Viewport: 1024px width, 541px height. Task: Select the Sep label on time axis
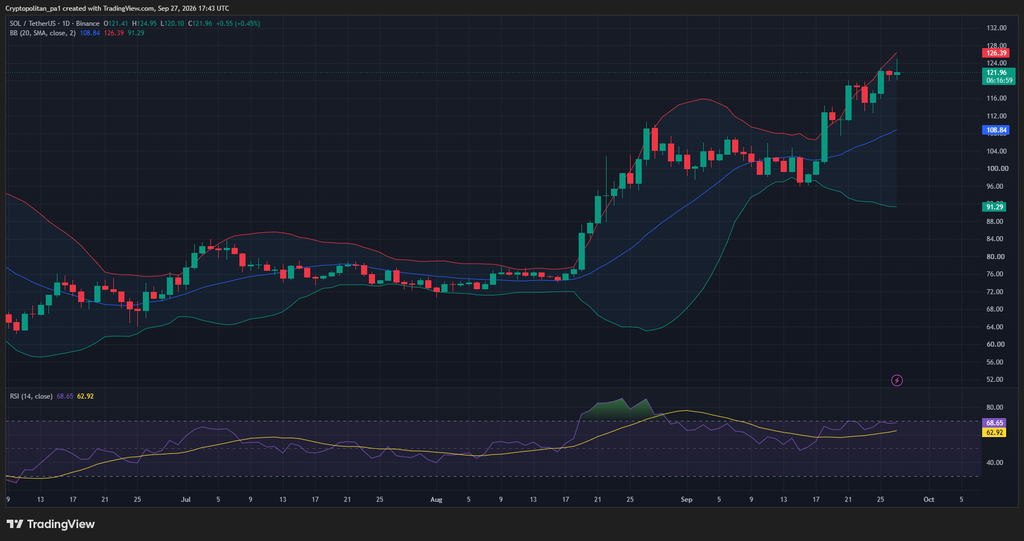pyautogui.click(x=686, y=499)
